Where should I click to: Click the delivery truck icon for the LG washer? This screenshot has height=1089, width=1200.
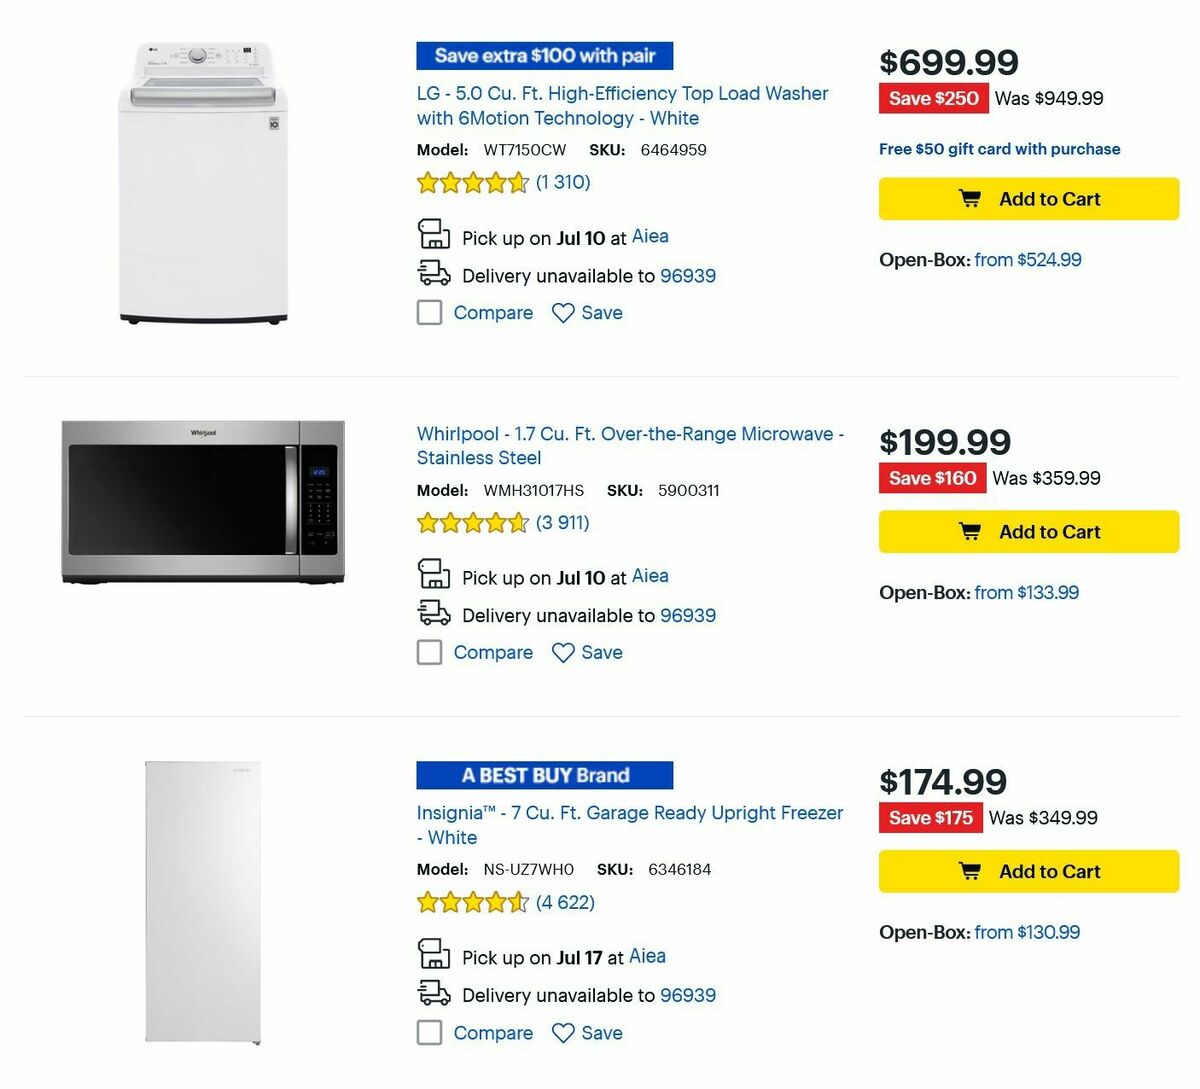coord(433,273)
